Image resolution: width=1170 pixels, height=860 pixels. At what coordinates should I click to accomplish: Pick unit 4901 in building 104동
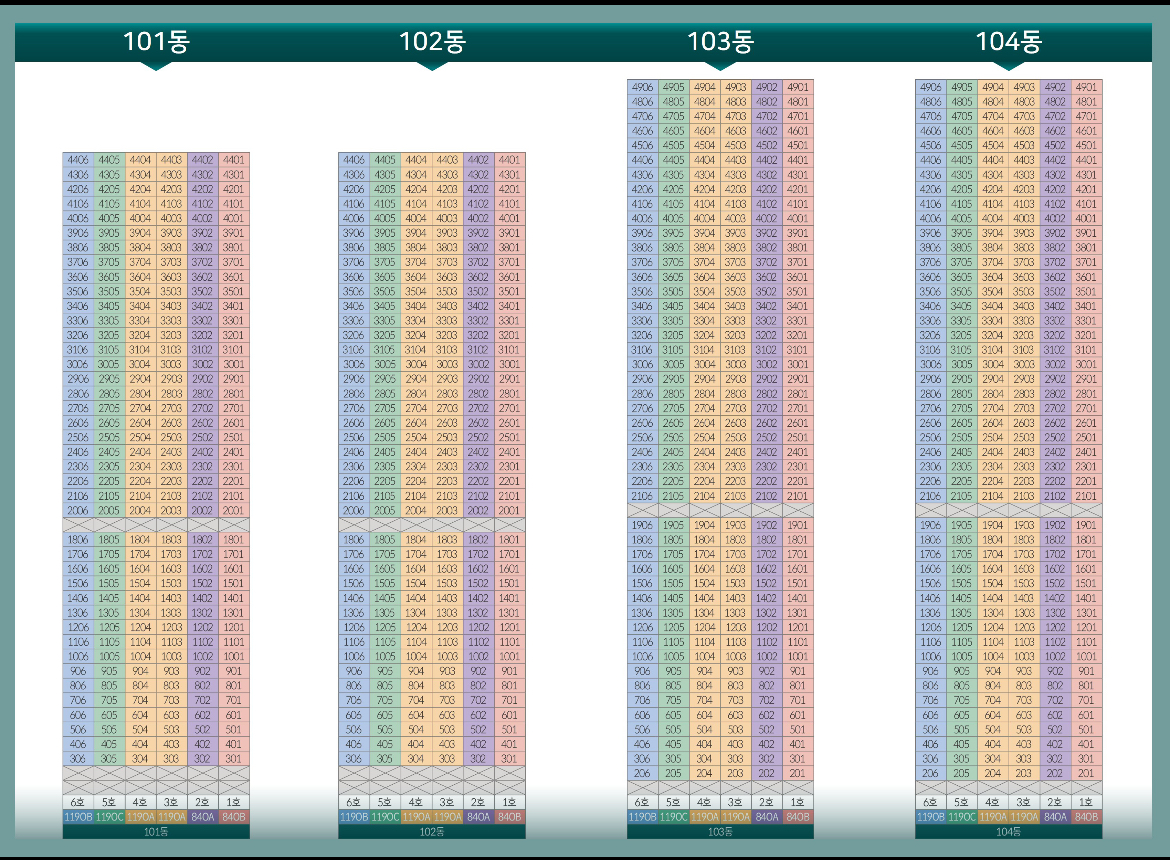click(1086, 87)
